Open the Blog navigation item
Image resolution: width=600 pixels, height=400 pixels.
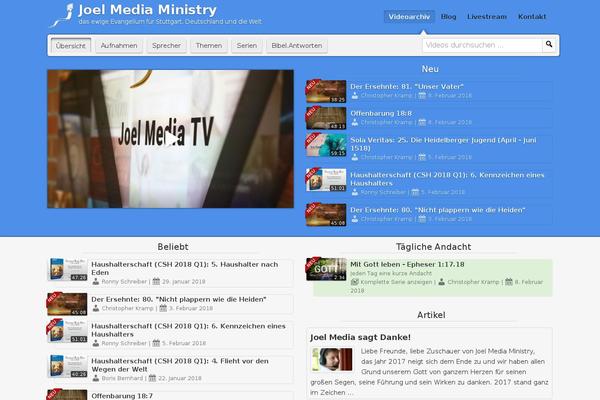[448, 16]
